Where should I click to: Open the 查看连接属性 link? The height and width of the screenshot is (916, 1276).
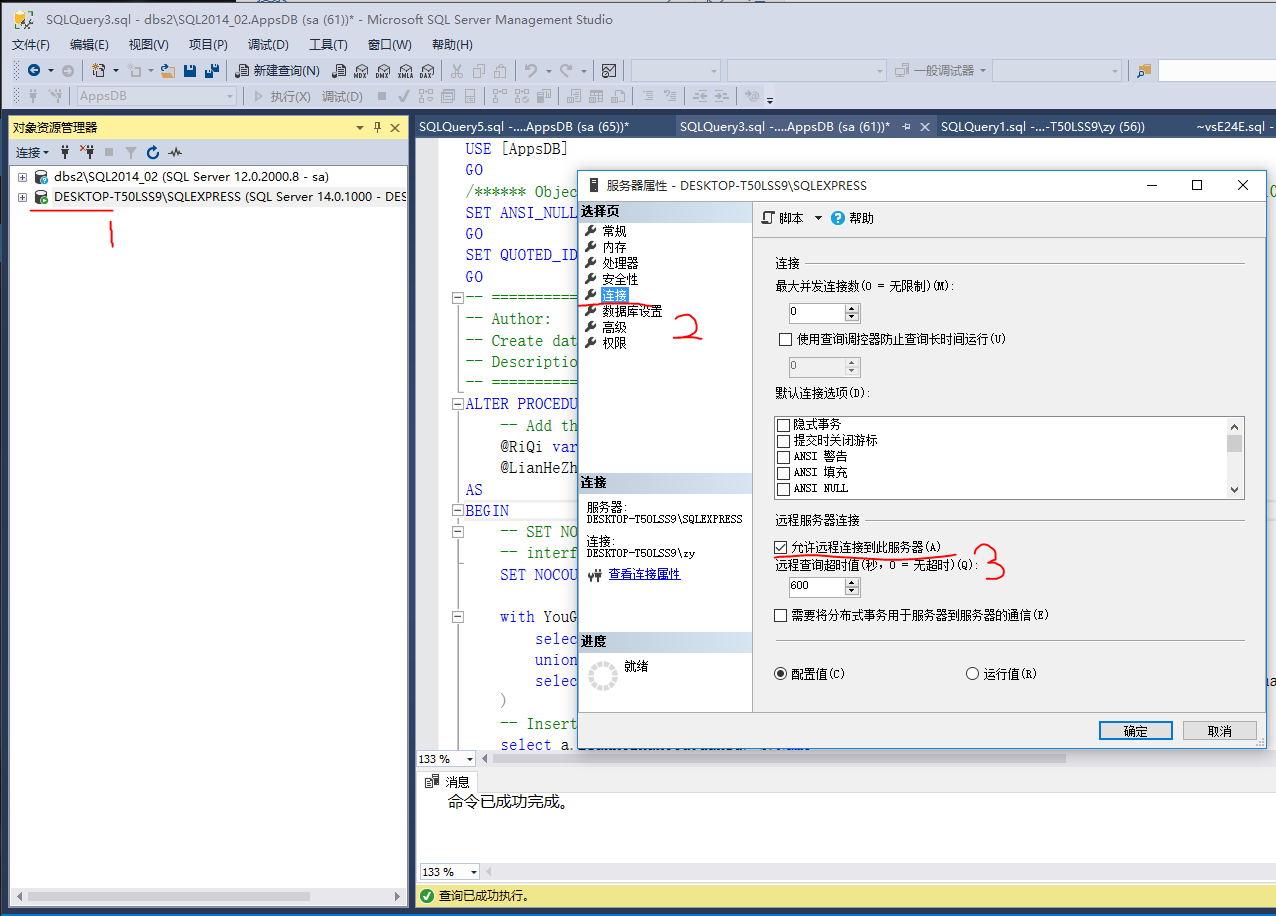(644, 574)
